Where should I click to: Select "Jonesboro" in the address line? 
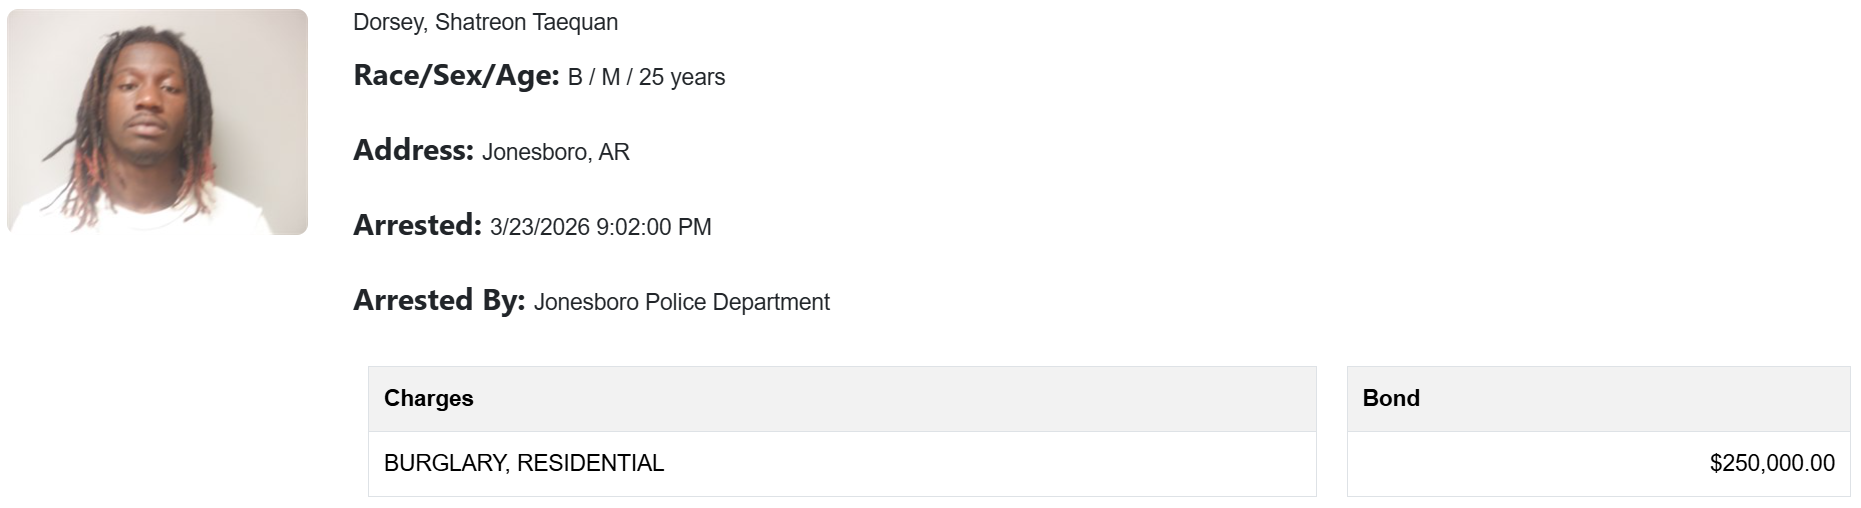[535, 152]
